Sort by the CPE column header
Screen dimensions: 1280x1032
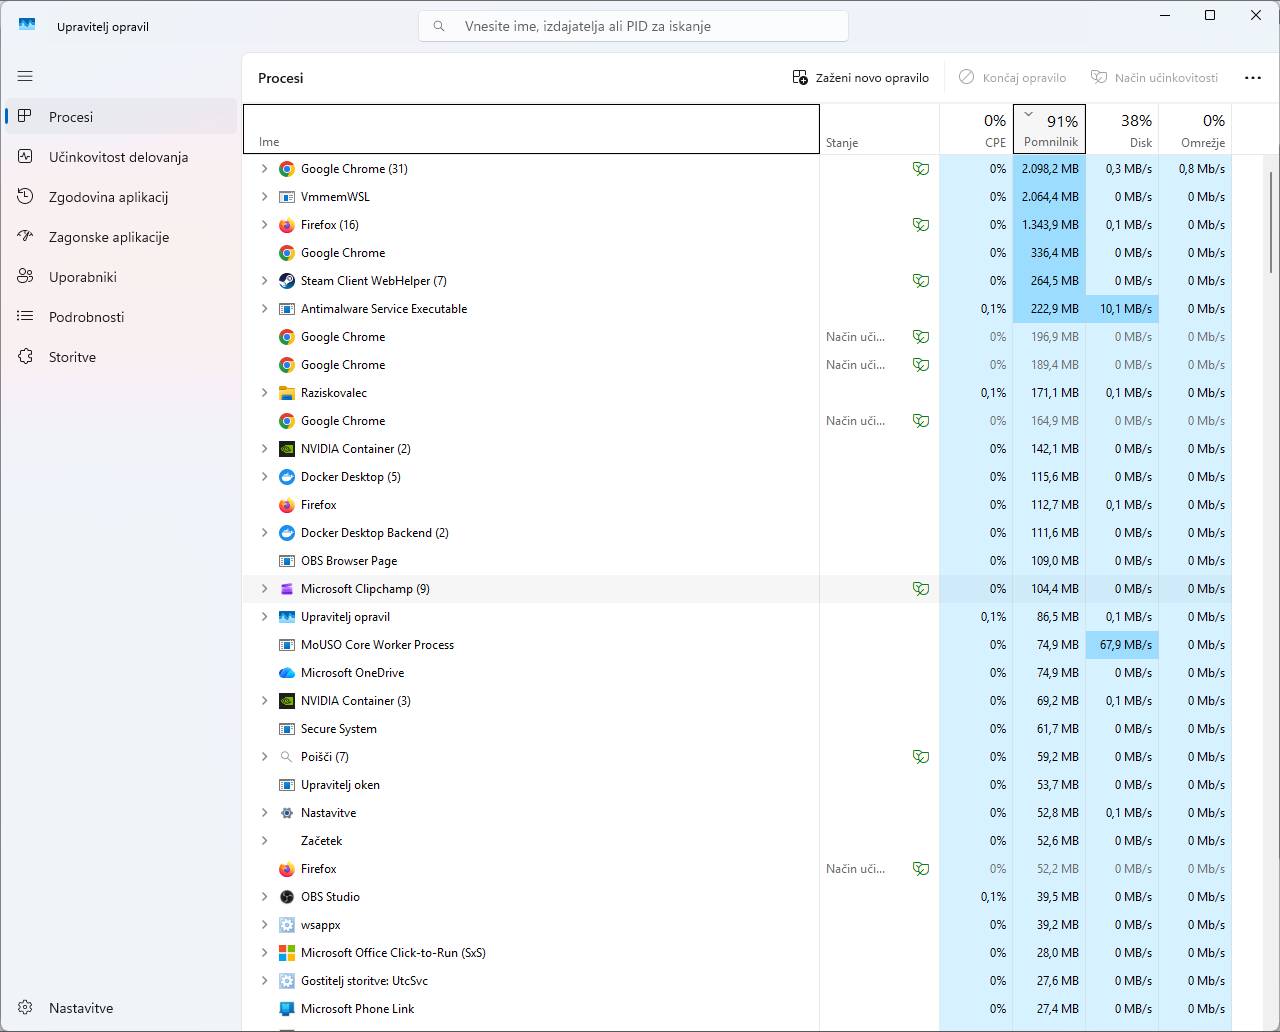click(x=976, y=129)
